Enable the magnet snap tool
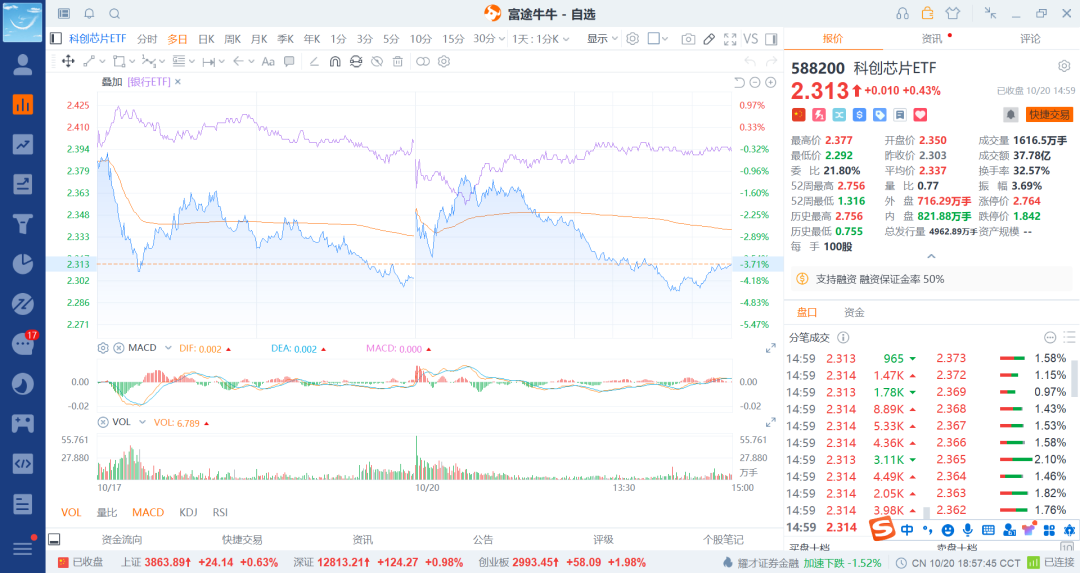Image resolution: width=1080 pixels, height=573 pixels. coord(335,61)
